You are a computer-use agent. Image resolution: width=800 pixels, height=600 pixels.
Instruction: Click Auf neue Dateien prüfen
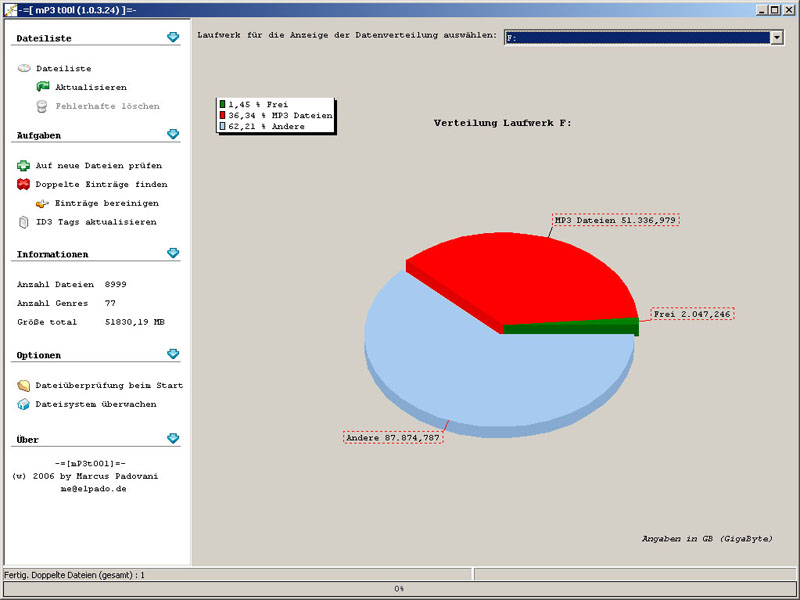click(x=99, y=166)
